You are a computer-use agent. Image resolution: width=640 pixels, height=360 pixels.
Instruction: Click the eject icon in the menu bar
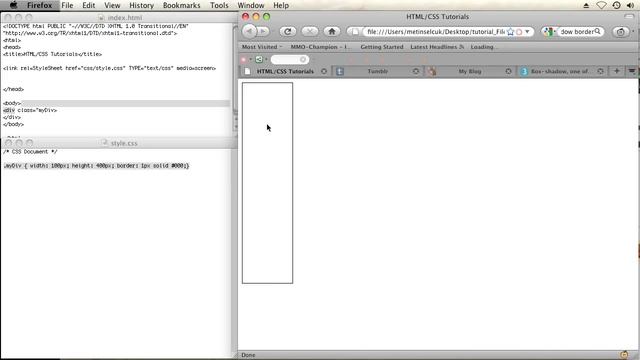586,5
